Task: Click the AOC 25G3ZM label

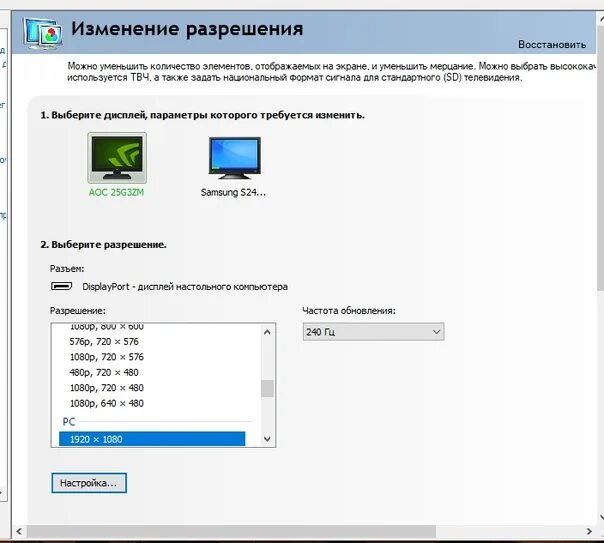Action: click(116, 192)
